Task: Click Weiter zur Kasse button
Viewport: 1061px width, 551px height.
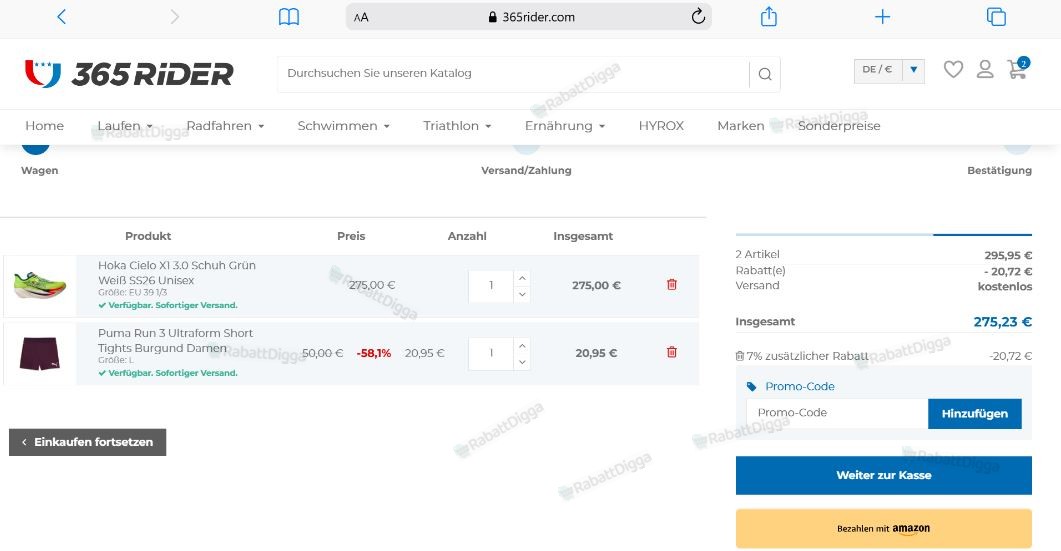Action: (x=884, y=475)
